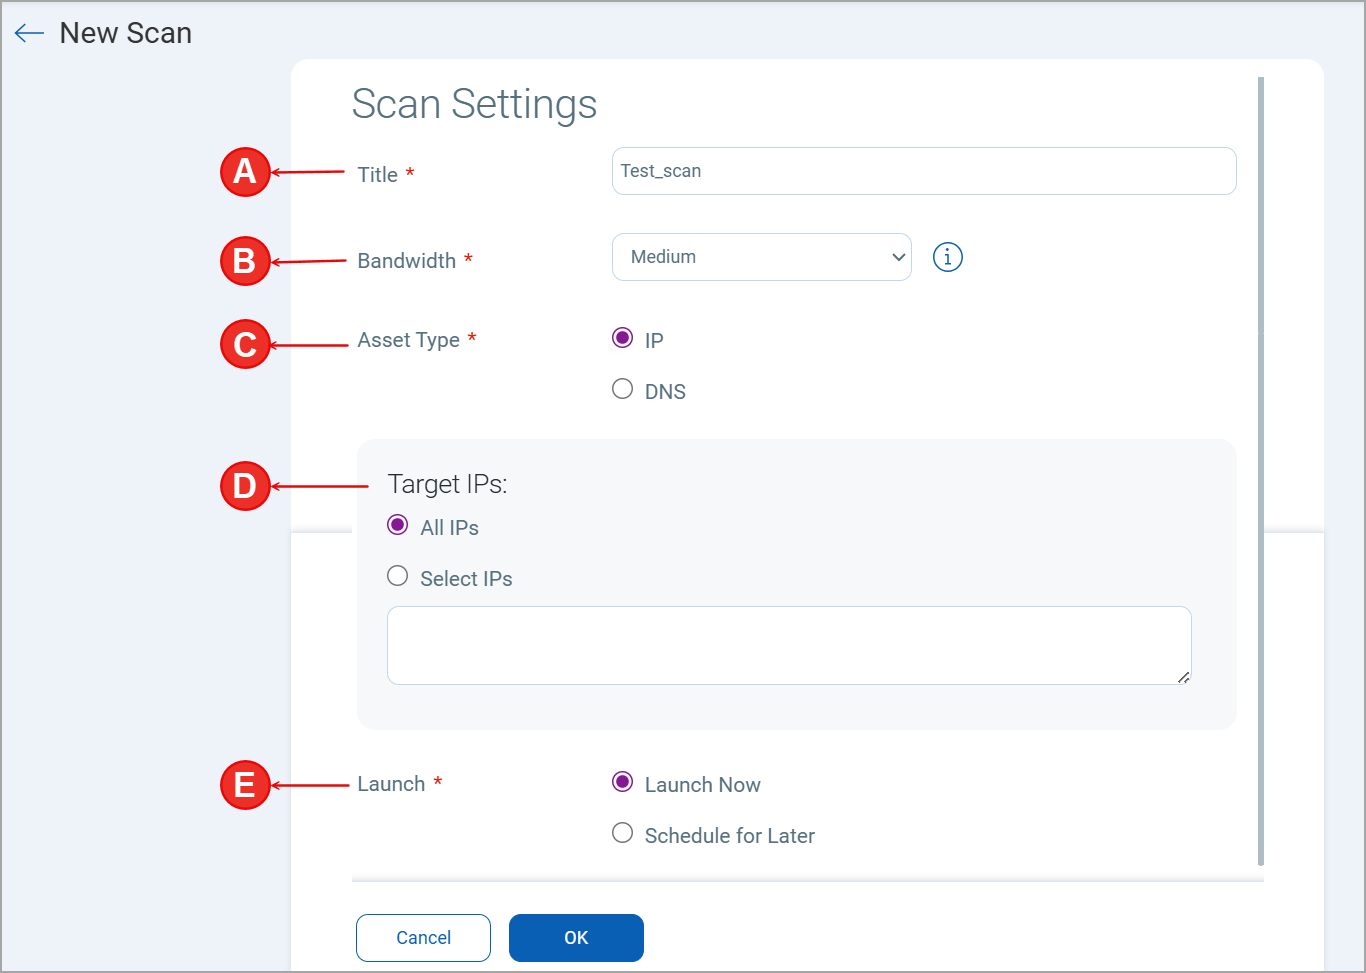Click the text area resize handle

(1183, 677)
